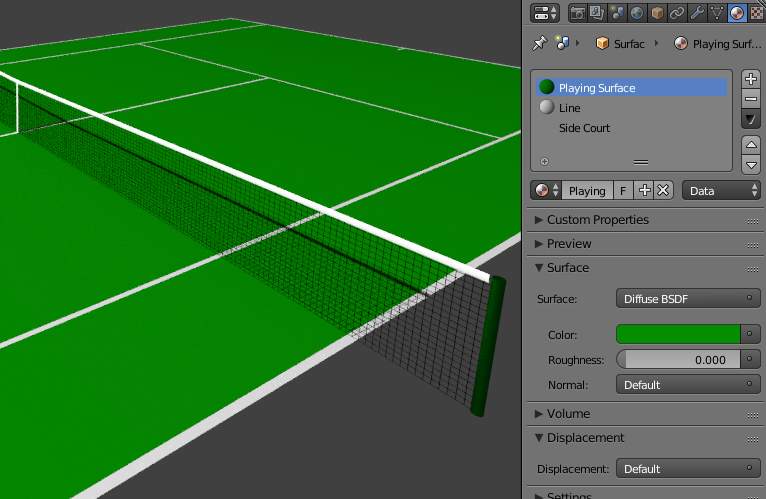Collapse the Surface panel
Image resolution: width=766 pixels, height=499 pixels.
539,268
